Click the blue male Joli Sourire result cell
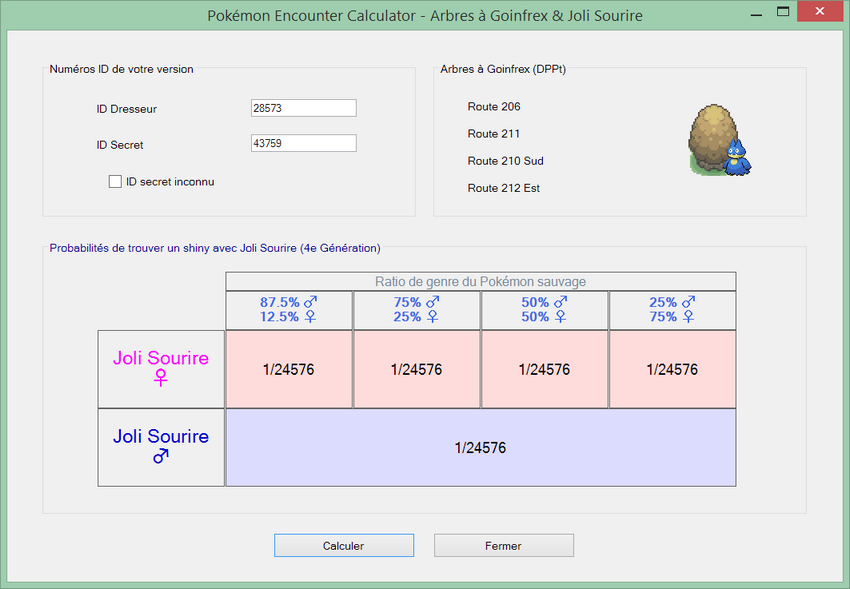Image resolution: width=850 pixels, height=589 pixels. click(480, 448)
